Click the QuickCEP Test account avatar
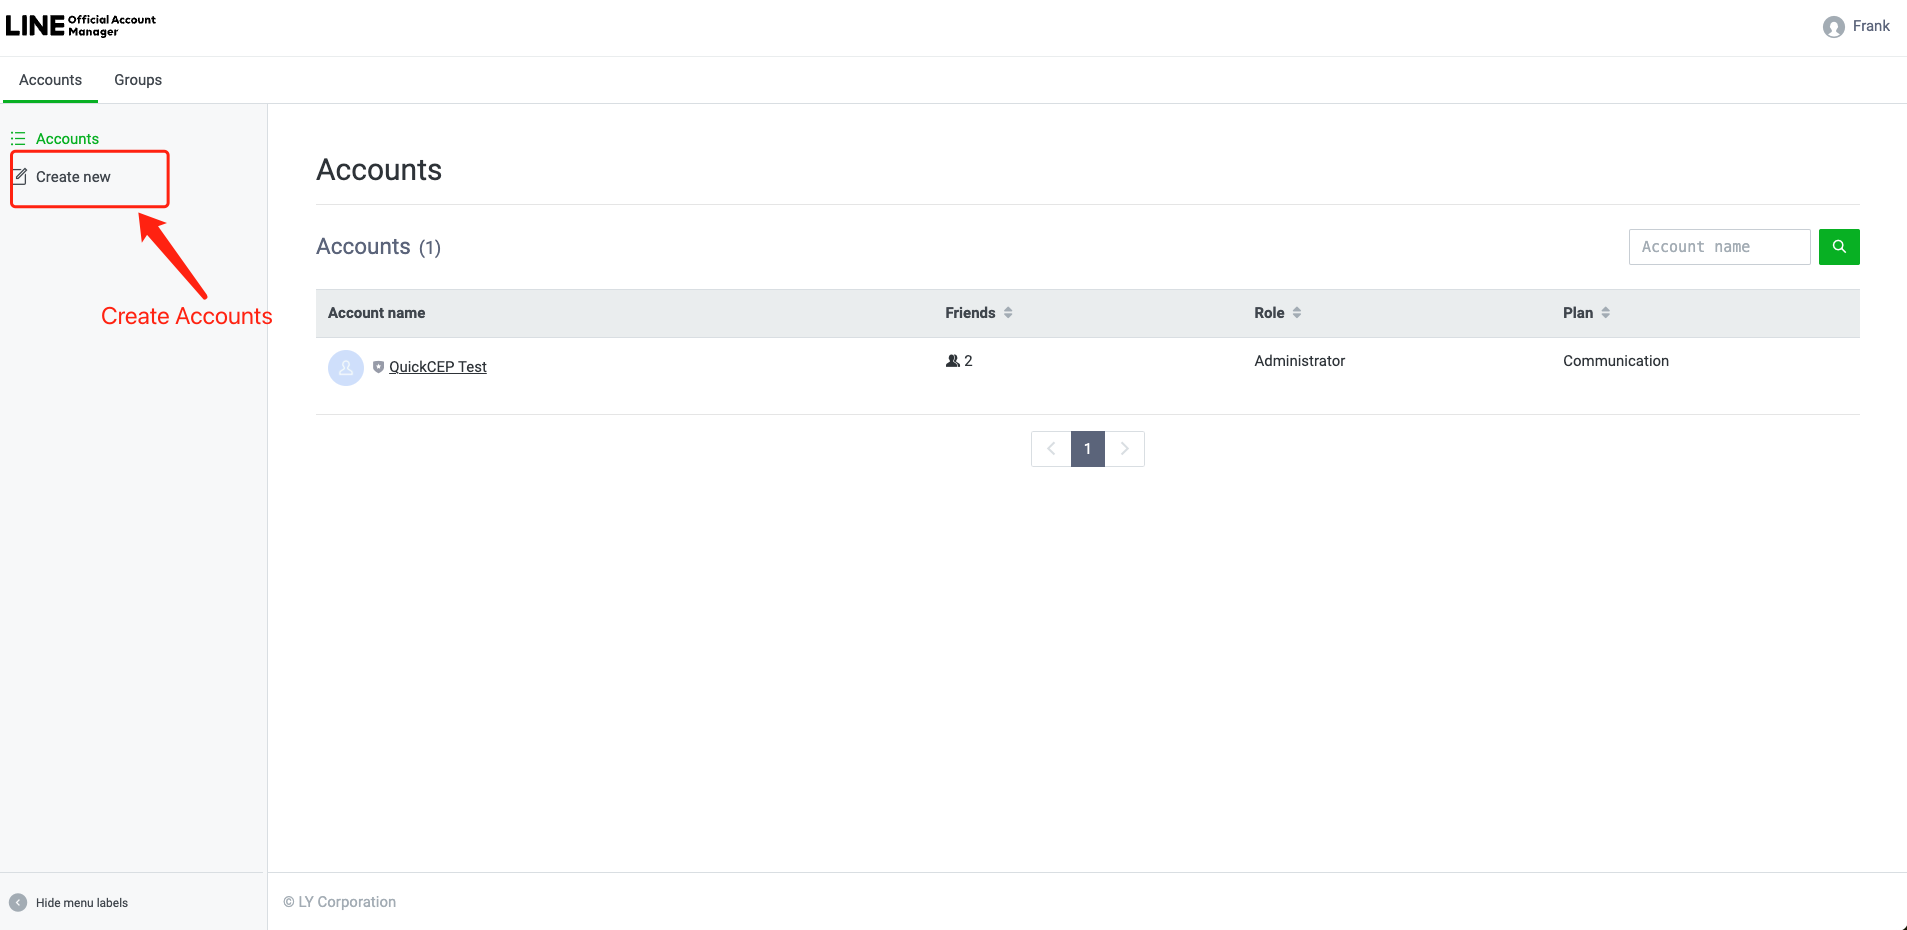Image resolution: width=1907 pixels, height=930 pixels. [346, 368]
